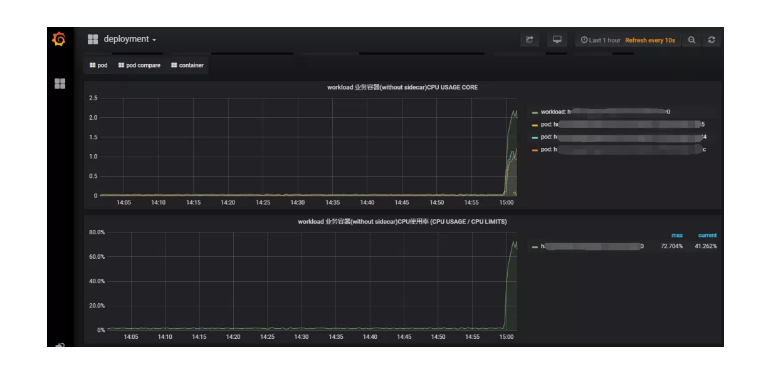
Task: Click the green color line of the usage-rate legend
Action: 535,246
